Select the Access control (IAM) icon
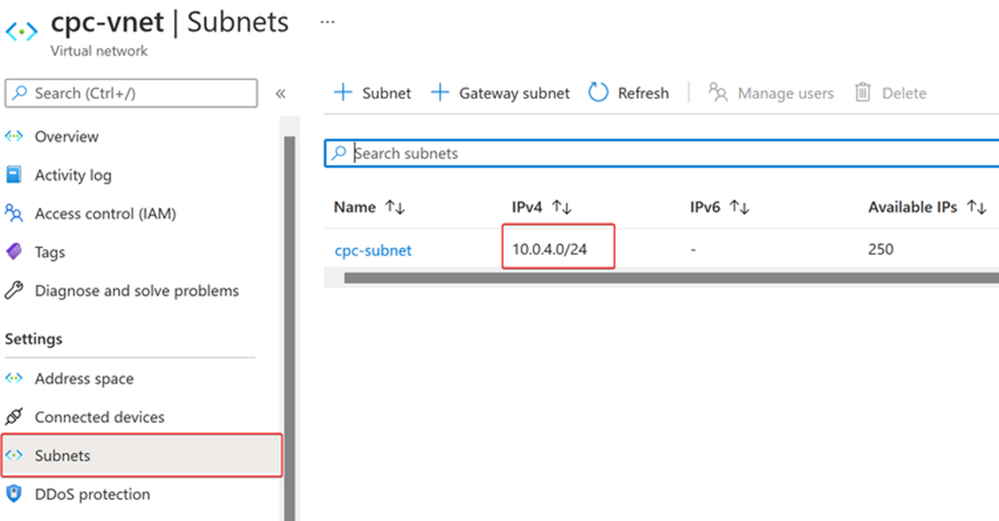Viewport: 999px width, 521px height. [13, 213]
